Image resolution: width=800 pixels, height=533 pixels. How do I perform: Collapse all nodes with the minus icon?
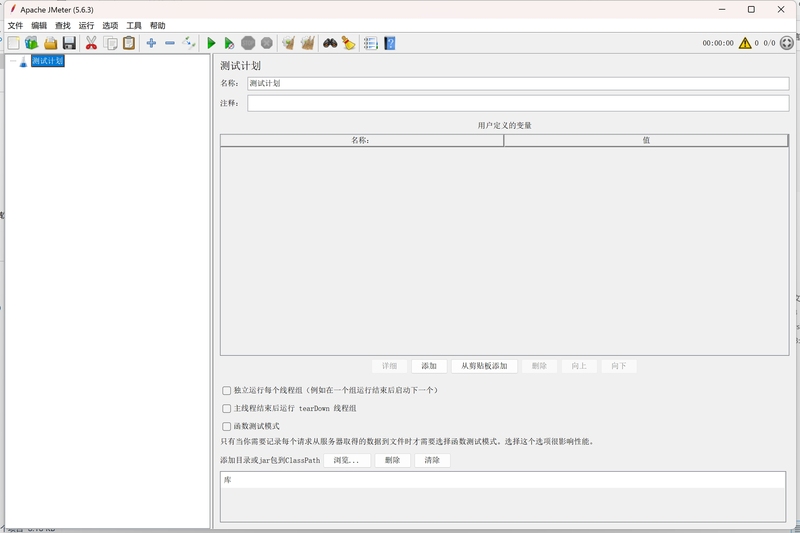[170, 43]
